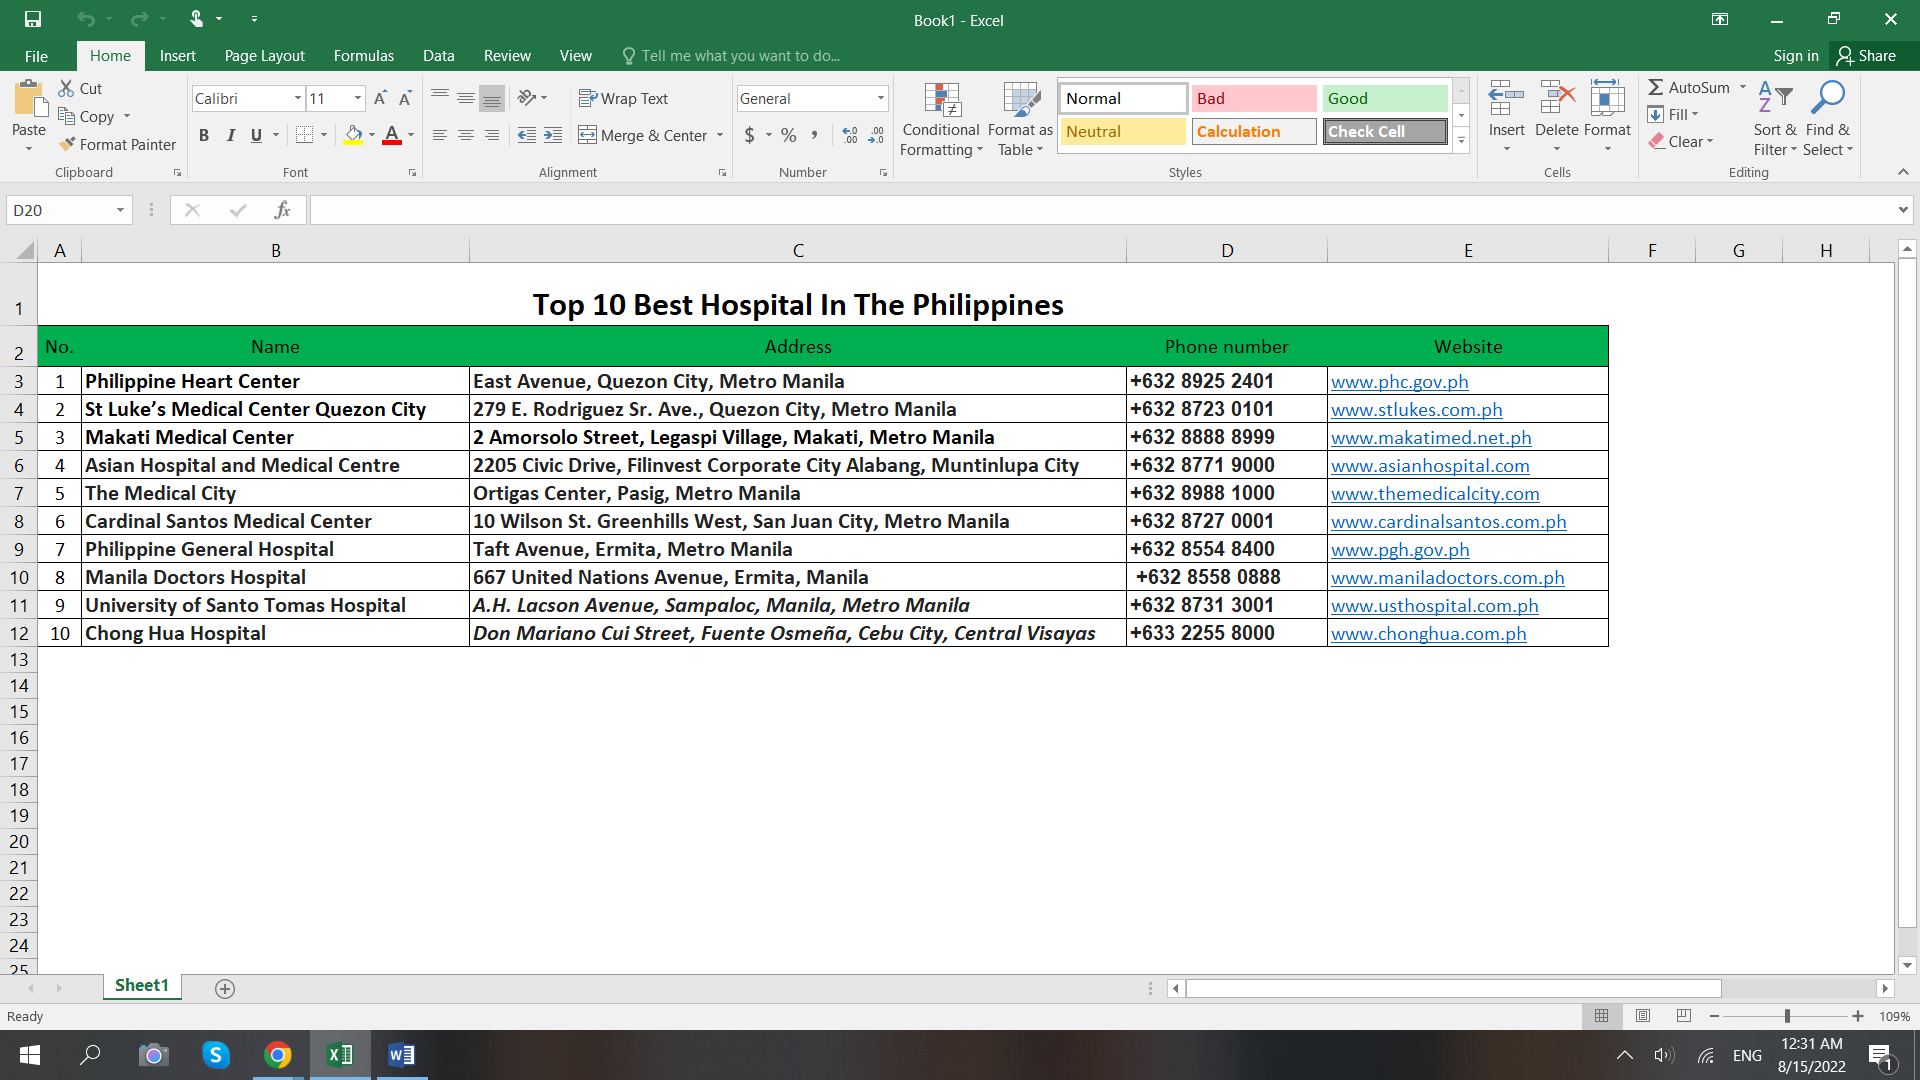Screen dimensions: 1920x1080
Task: Click the Increase Indent icon
Action: click(x=553, y=135)
